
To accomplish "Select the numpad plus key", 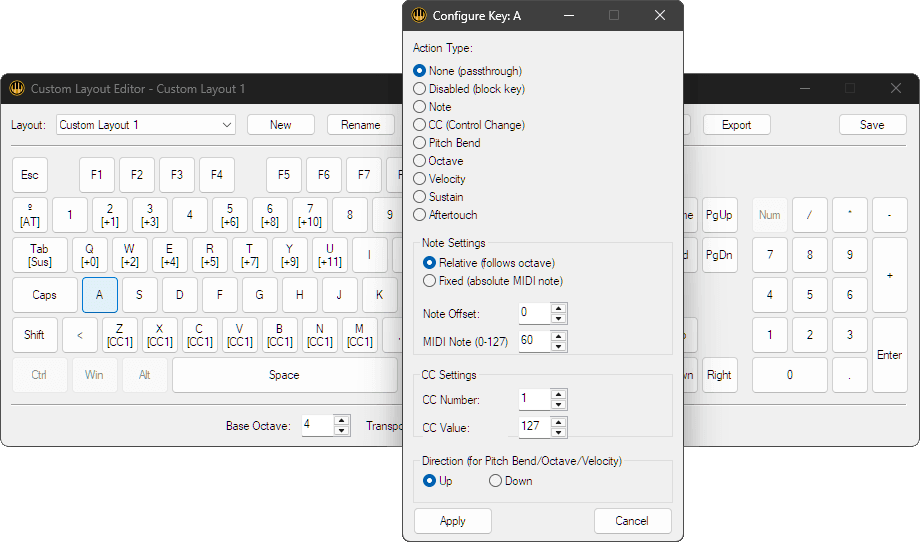I will point(889,275).
